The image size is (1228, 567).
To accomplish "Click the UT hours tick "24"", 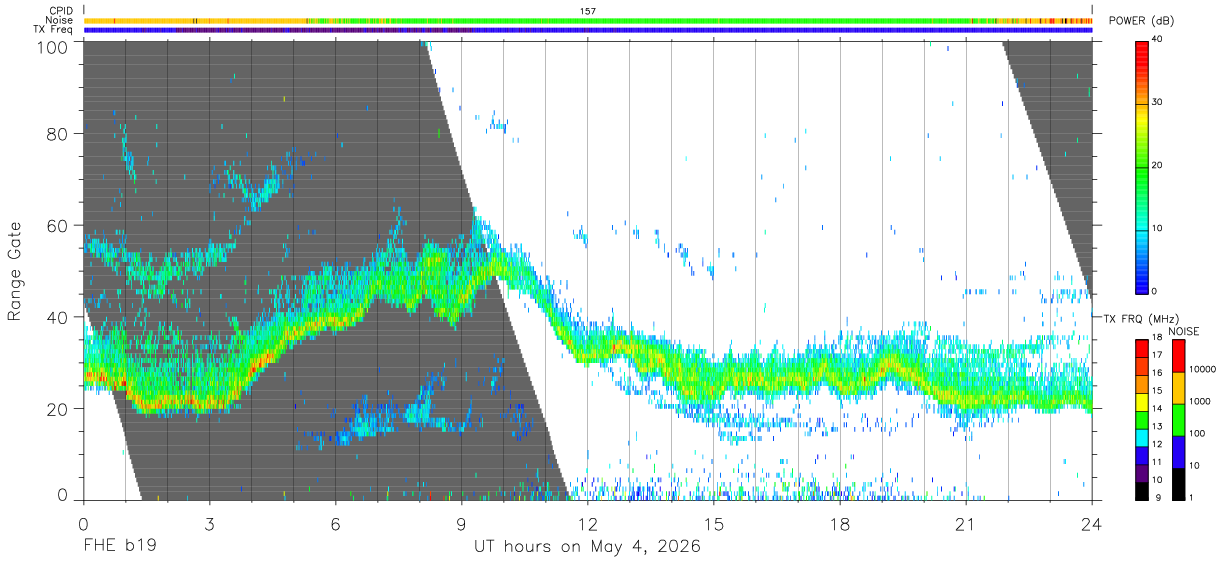I will [x=1092, y=524].
